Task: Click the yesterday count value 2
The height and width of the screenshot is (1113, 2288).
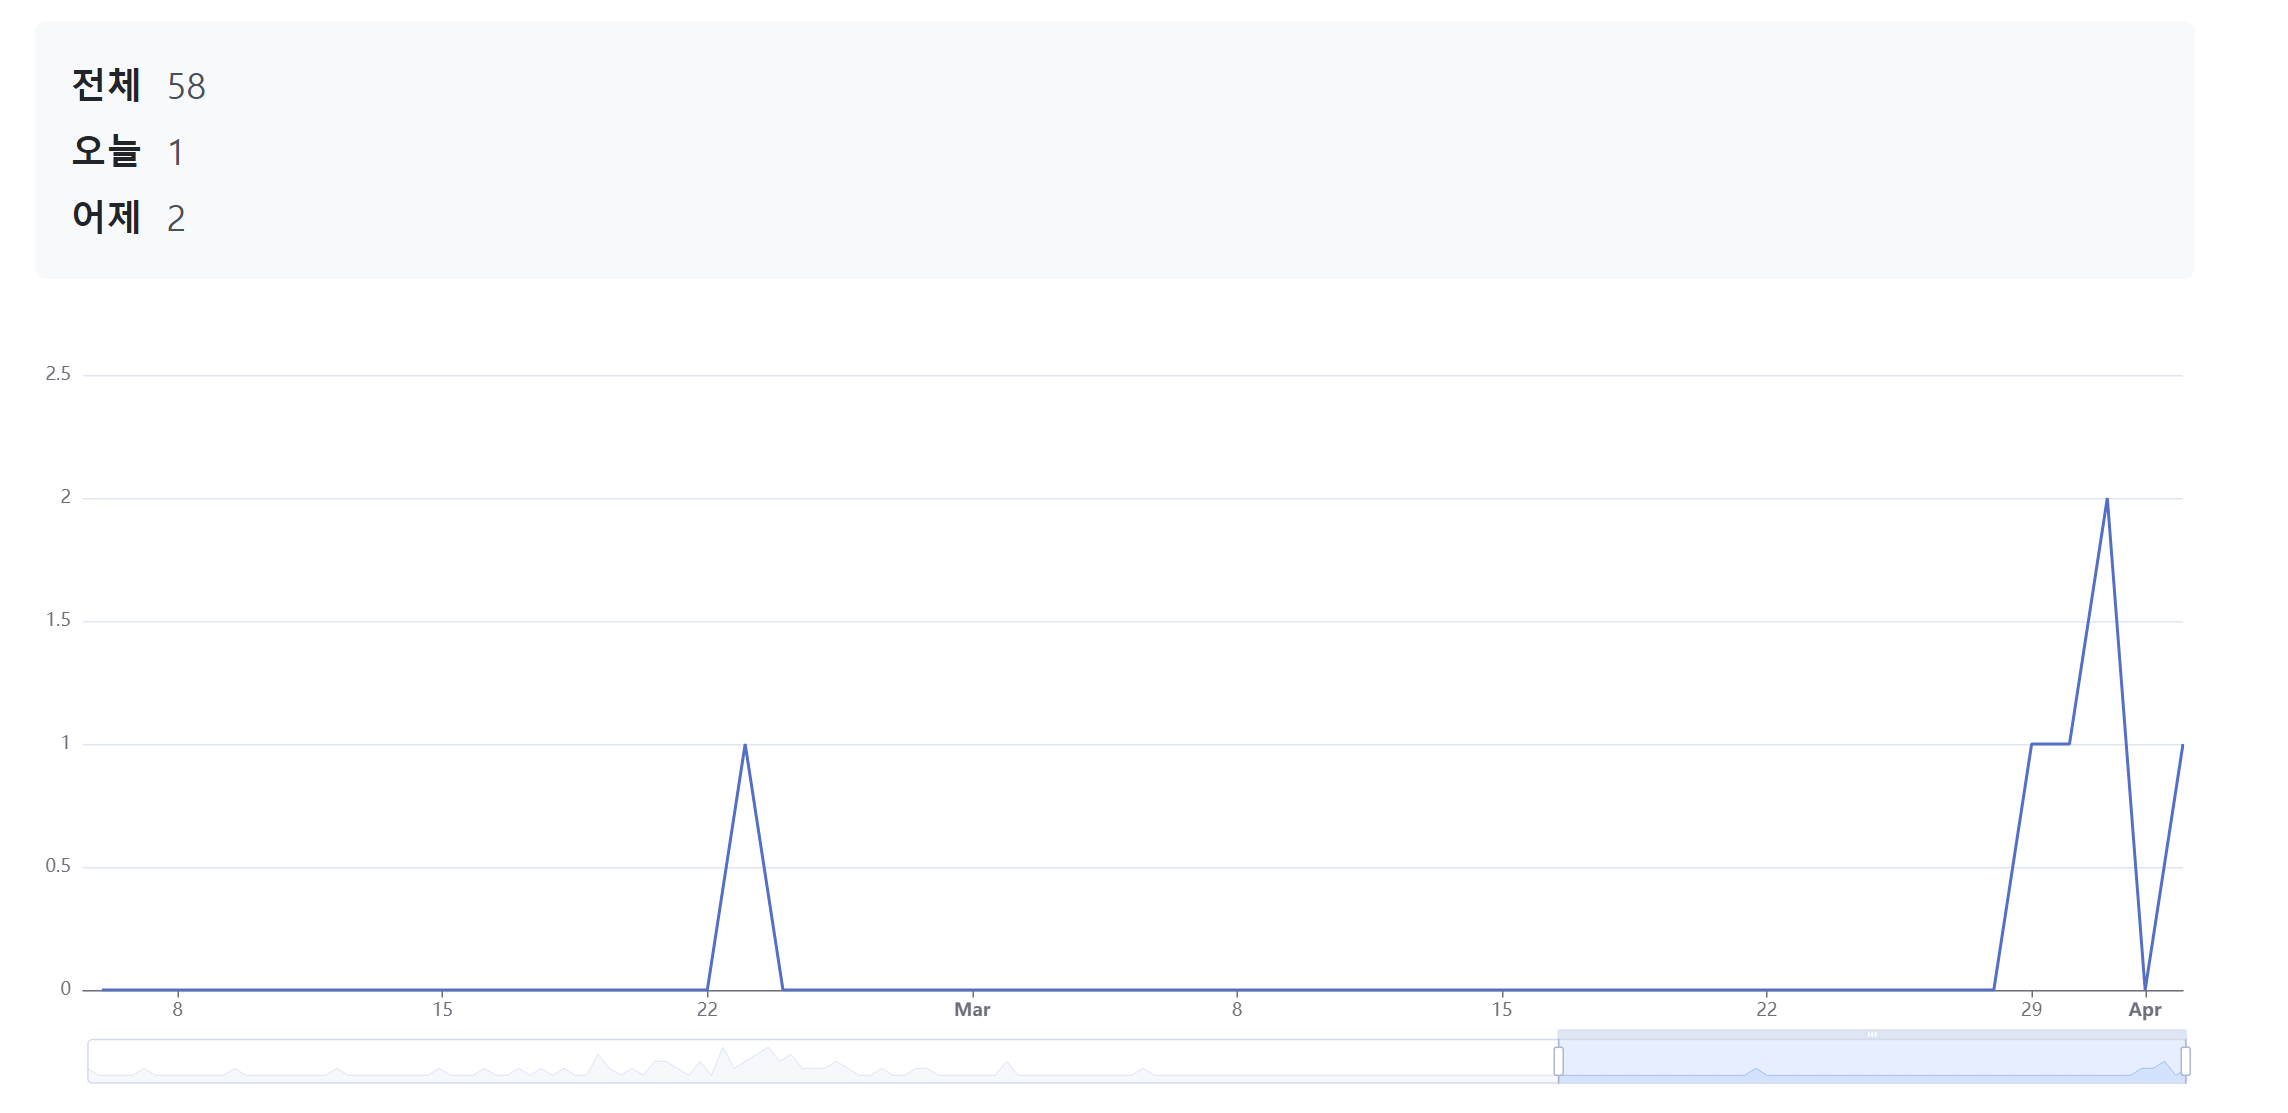Action: coord(176,219)
